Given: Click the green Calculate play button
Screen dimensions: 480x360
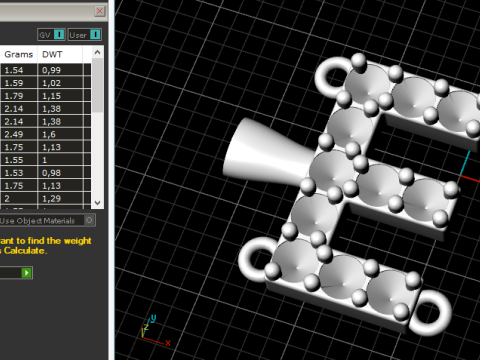Looking at the screenshot, I should pos(27,273).
